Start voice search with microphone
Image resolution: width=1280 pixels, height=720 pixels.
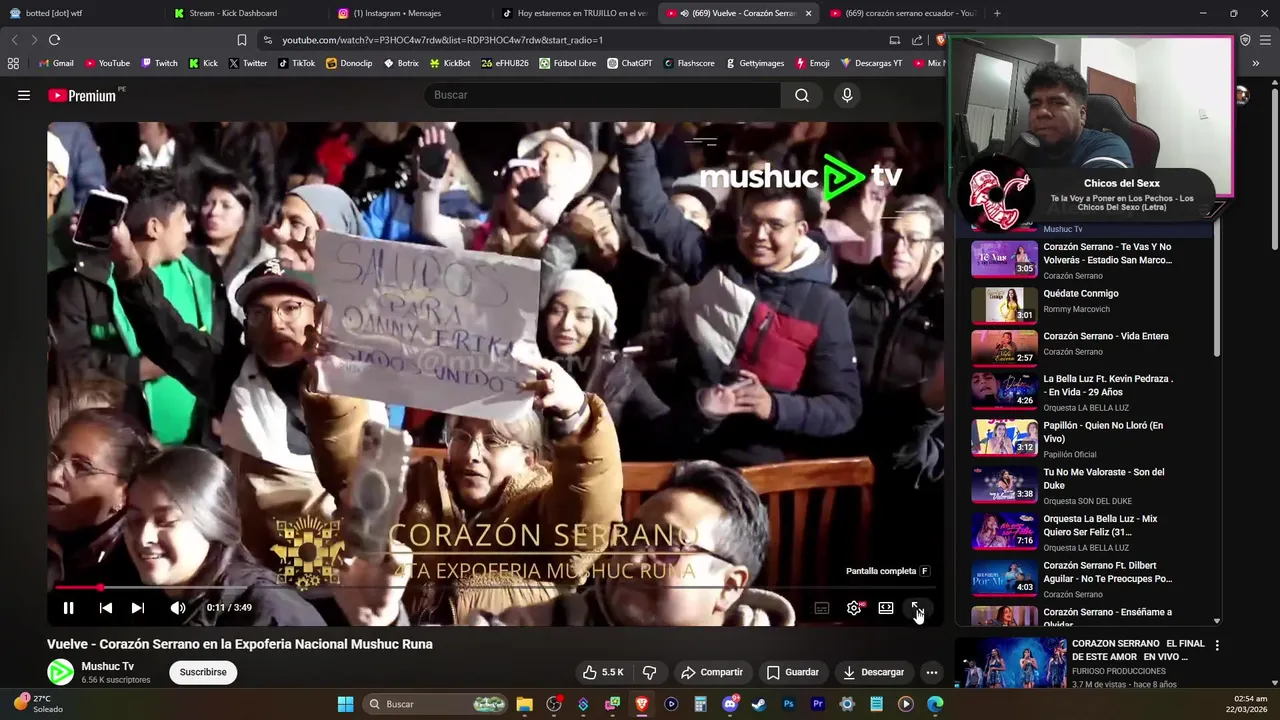847,95
